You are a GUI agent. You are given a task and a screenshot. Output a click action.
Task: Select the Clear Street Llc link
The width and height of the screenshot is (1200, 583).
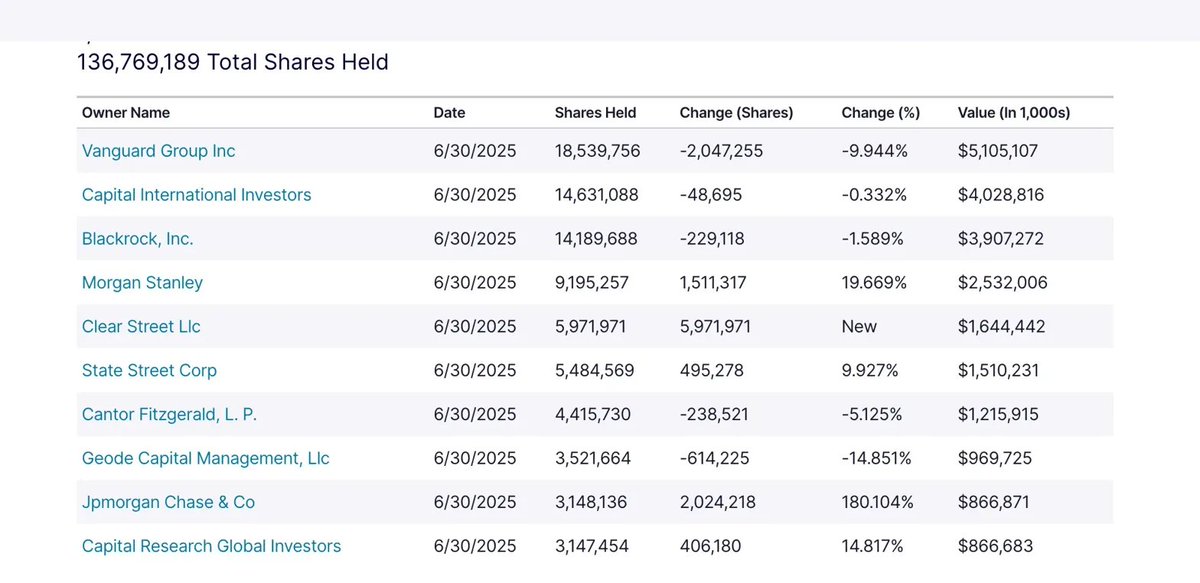click(141, 327)
